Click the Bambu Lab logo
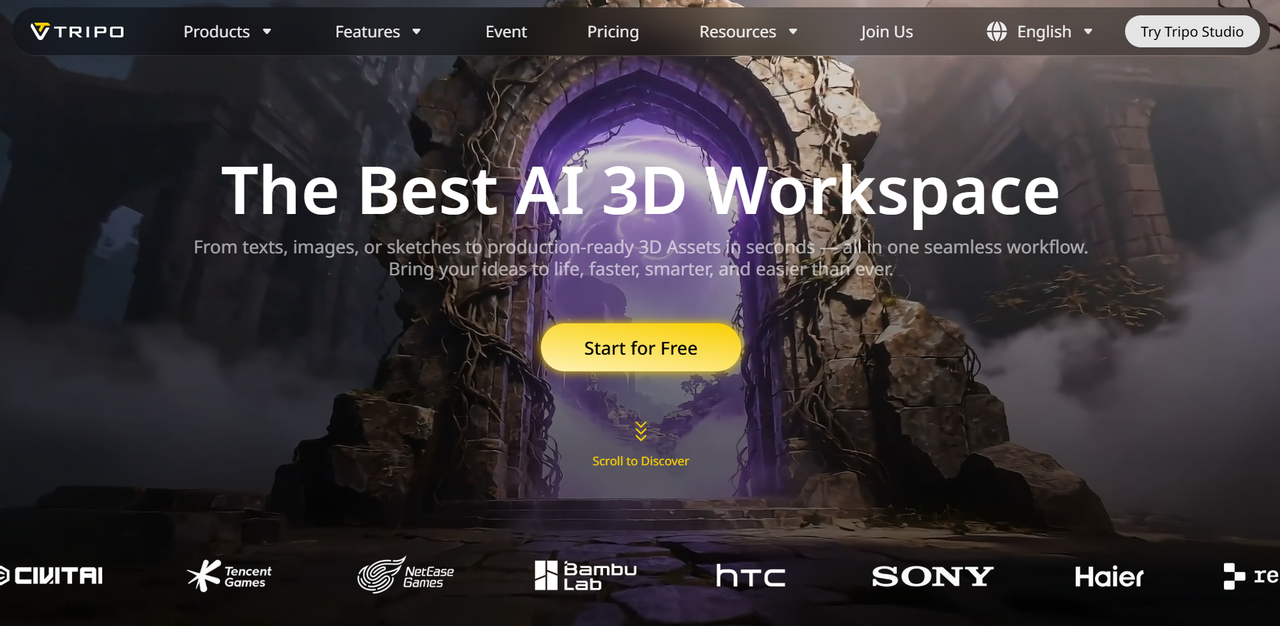Screen dimensions: 1280x626 click(x=585, y=575)
